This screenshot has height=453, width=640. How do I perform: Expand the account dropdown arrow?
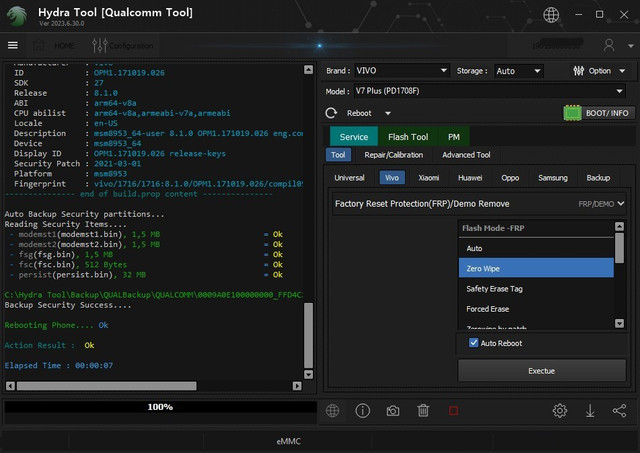pos(631,46)
